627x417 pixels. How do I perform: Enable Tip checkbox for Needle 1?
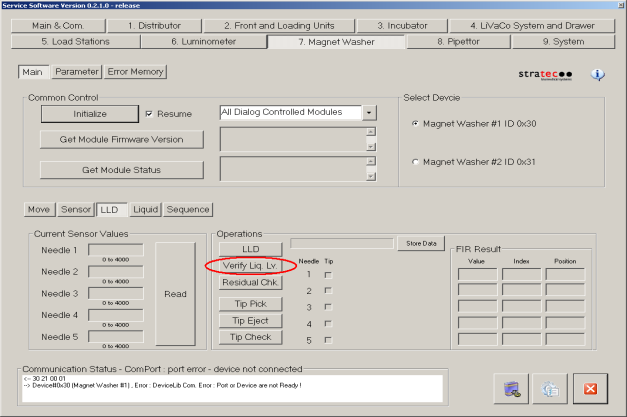[x=329, y=273]
